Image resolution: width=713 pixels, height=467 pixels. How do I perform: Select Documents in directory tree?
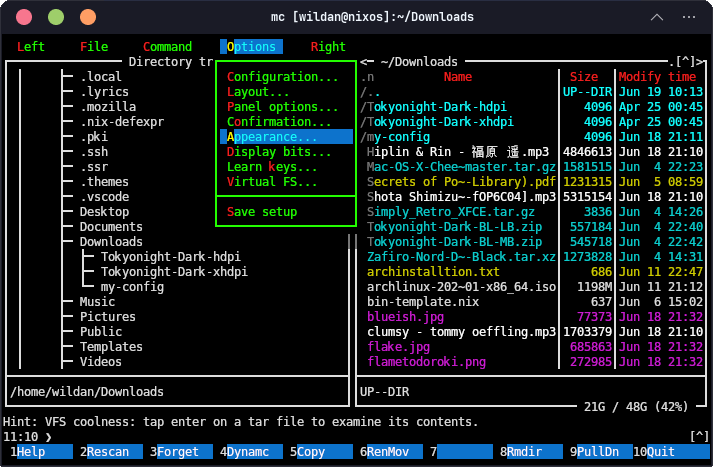pyautogui.click(x=111, y=226)
